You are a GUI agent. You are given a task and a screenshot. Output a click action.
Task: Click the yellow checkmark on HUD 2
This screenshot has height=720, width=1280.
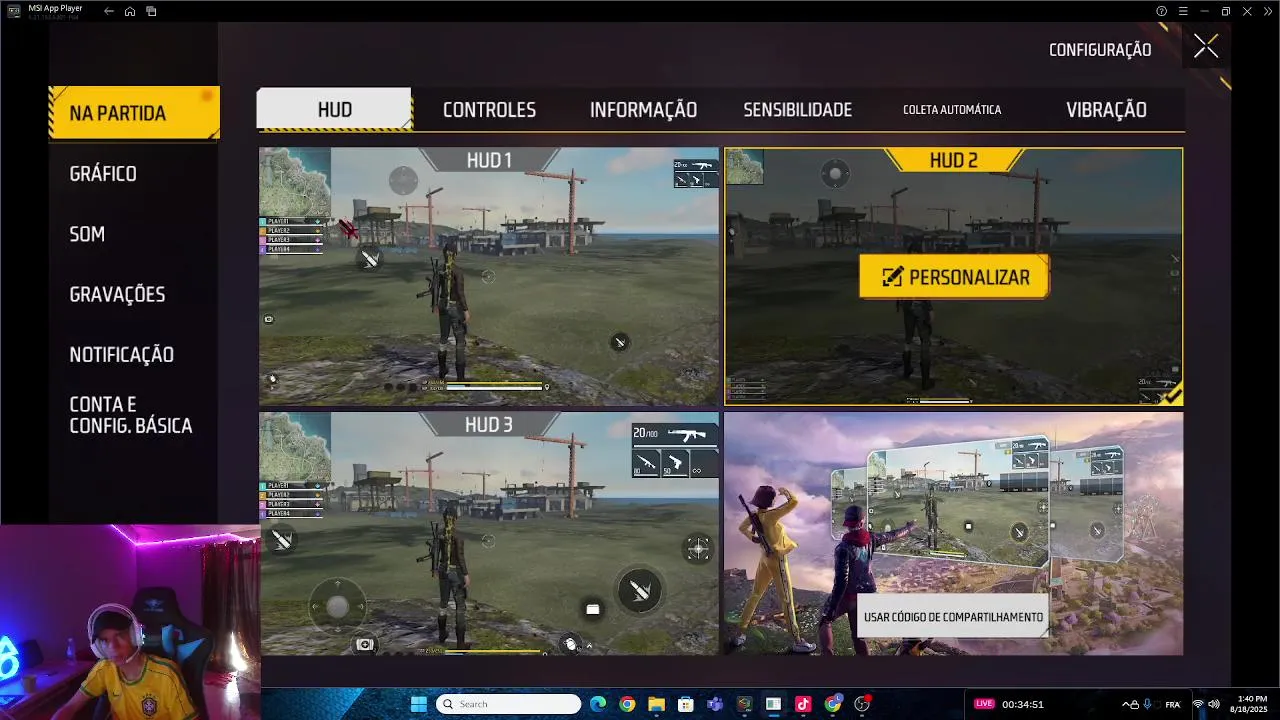click(x=1171, y=393)
